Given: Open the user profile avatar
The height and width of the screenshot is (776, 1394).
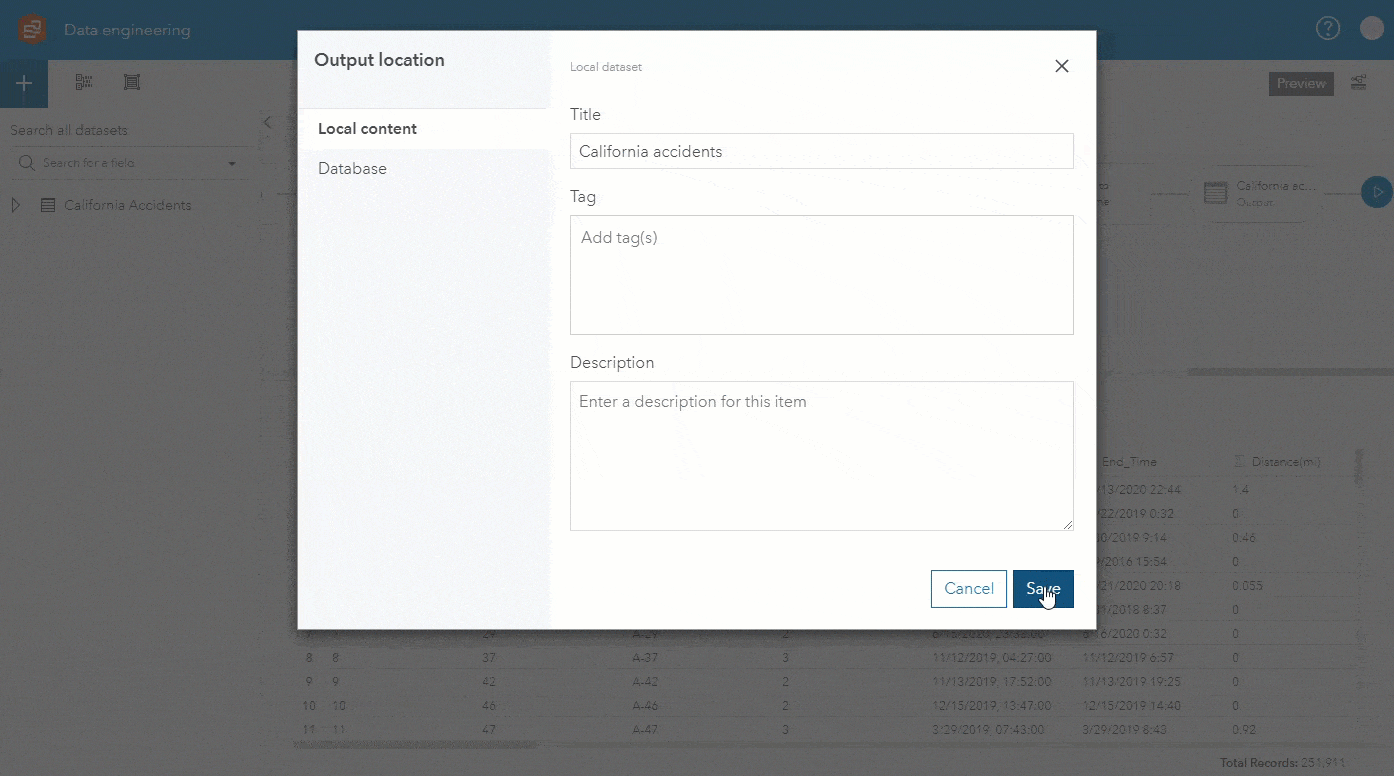Looking at the screenshot, I should coord(1371,27).
